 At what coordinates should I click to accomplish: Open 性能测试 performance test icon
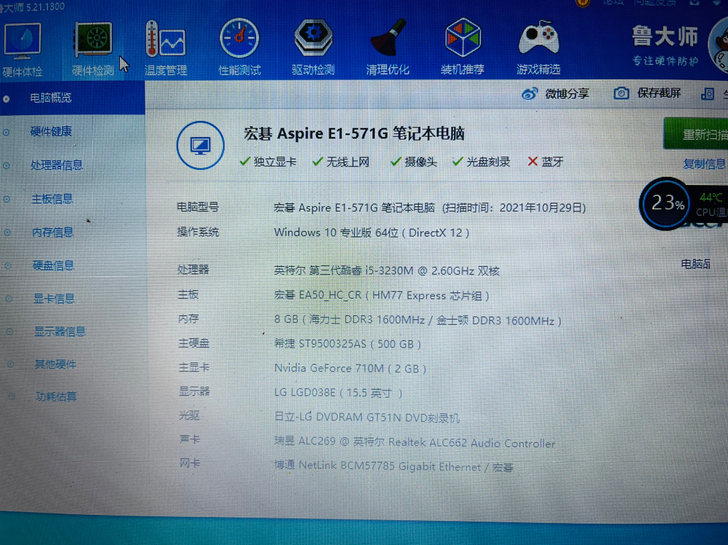pyautogui.click(x=240, y=38)
